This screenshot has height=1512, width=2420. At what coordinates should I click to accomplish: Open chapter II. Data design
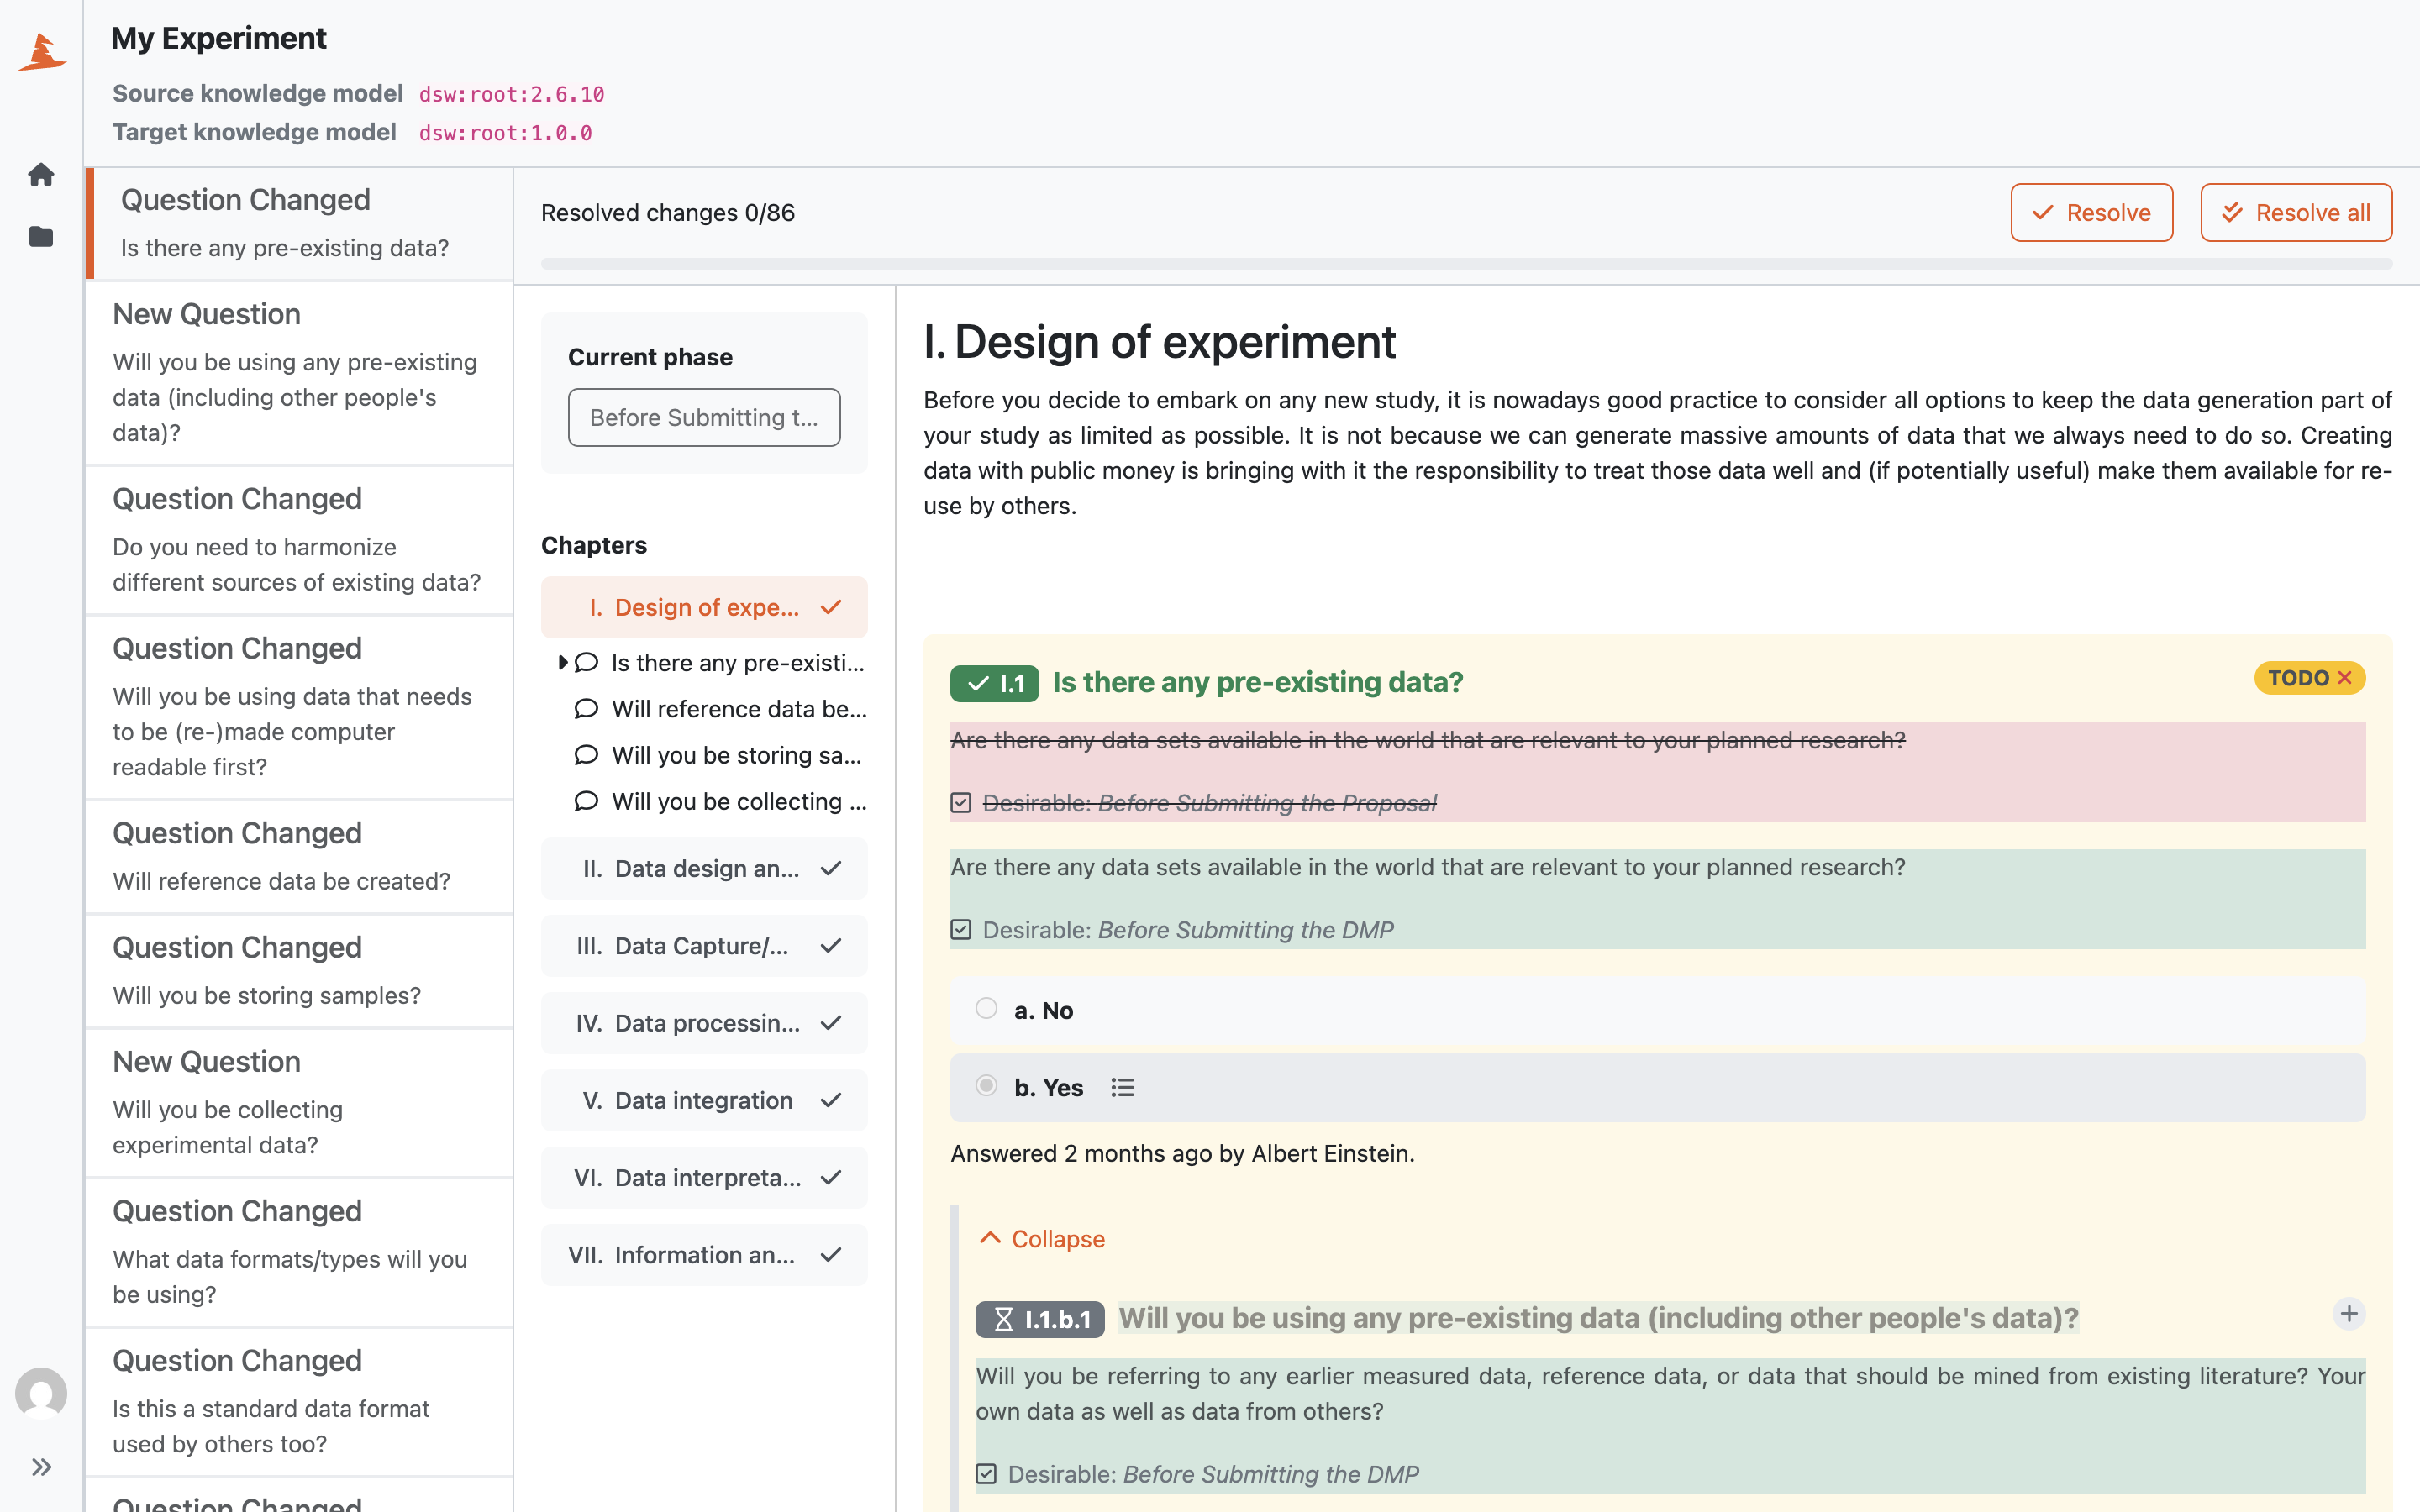tap(704, 868)
